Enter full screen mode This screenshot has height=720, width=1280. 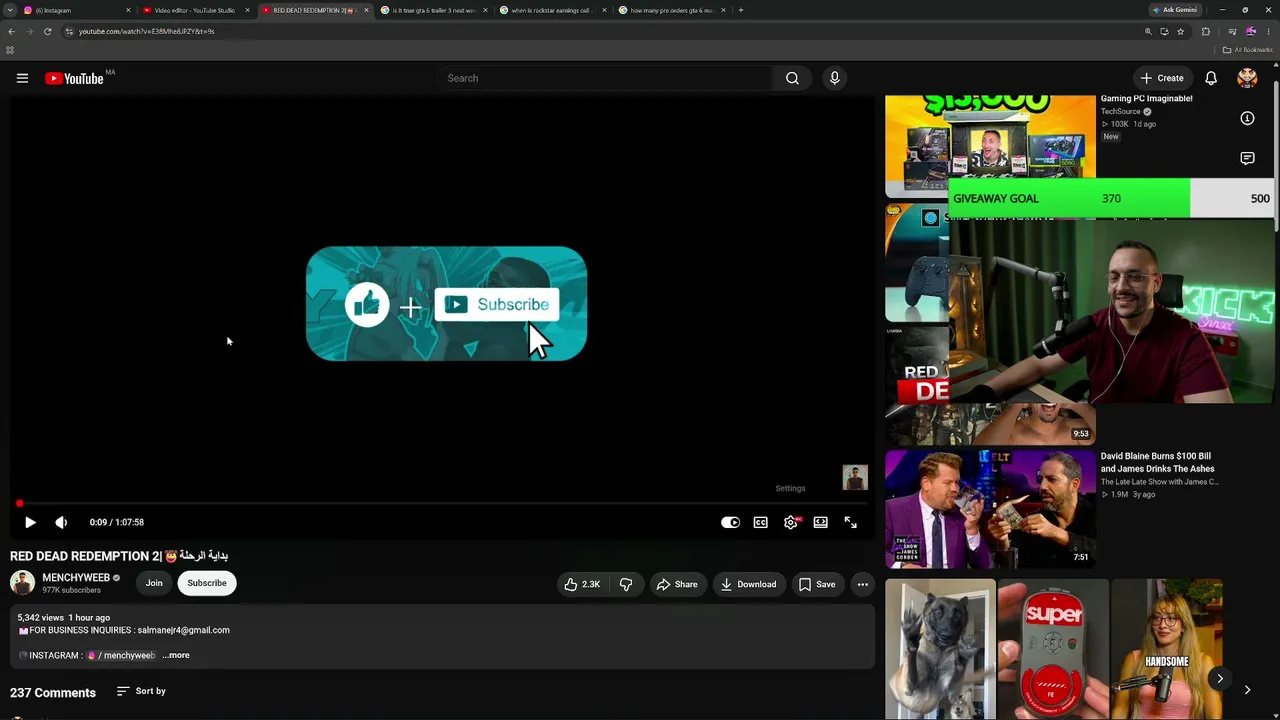tap(851, 522)
